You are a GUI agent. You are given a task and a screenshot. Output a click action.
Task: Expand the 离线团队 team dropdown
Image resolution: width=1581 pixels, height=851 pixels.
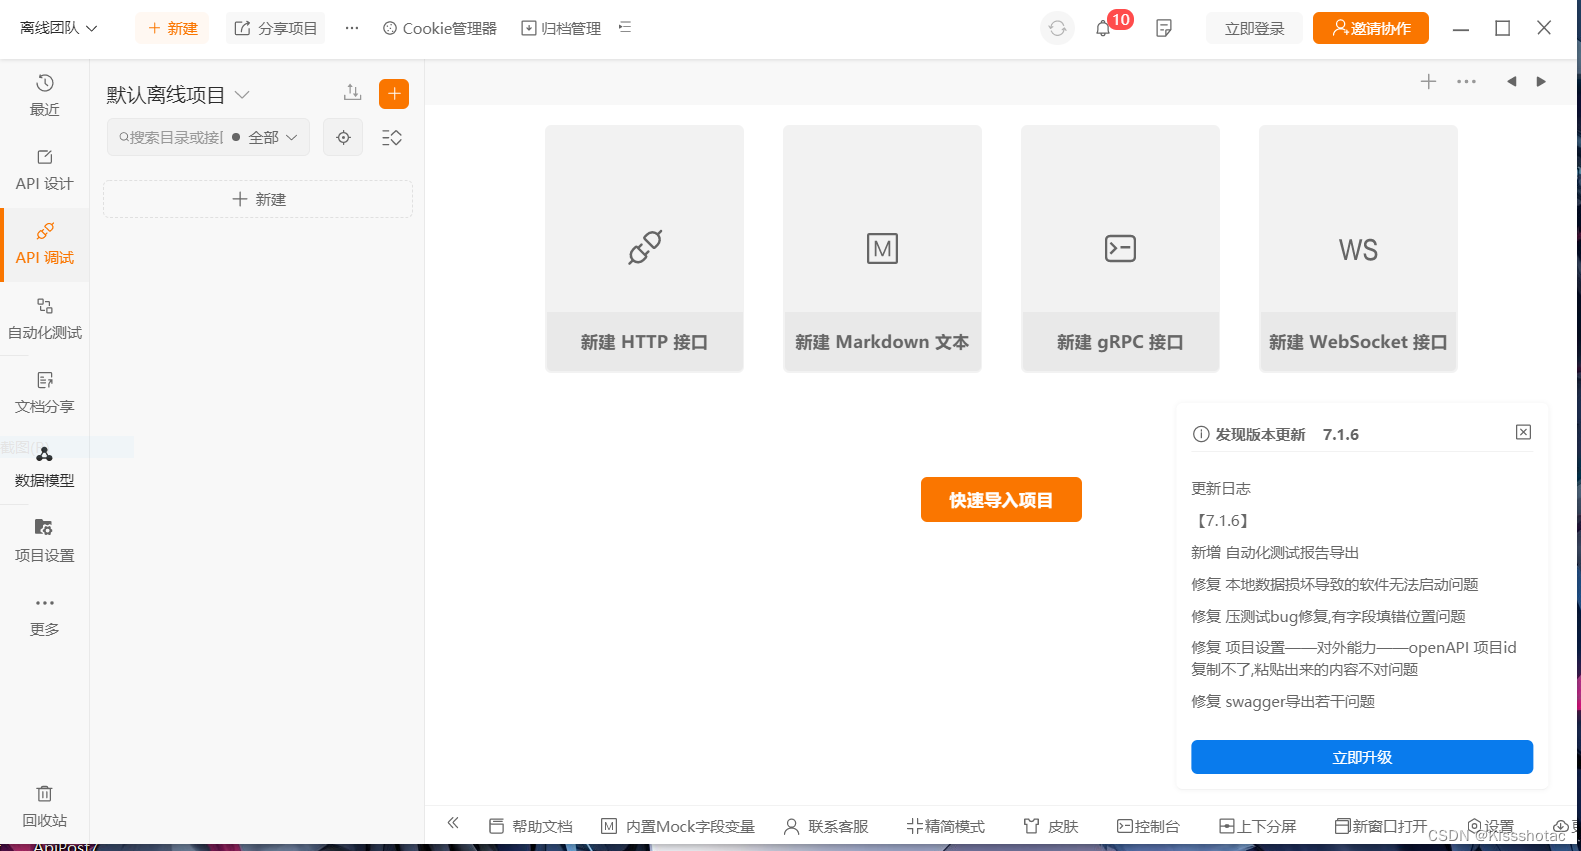pyautogui.click(x=59, y=28)
